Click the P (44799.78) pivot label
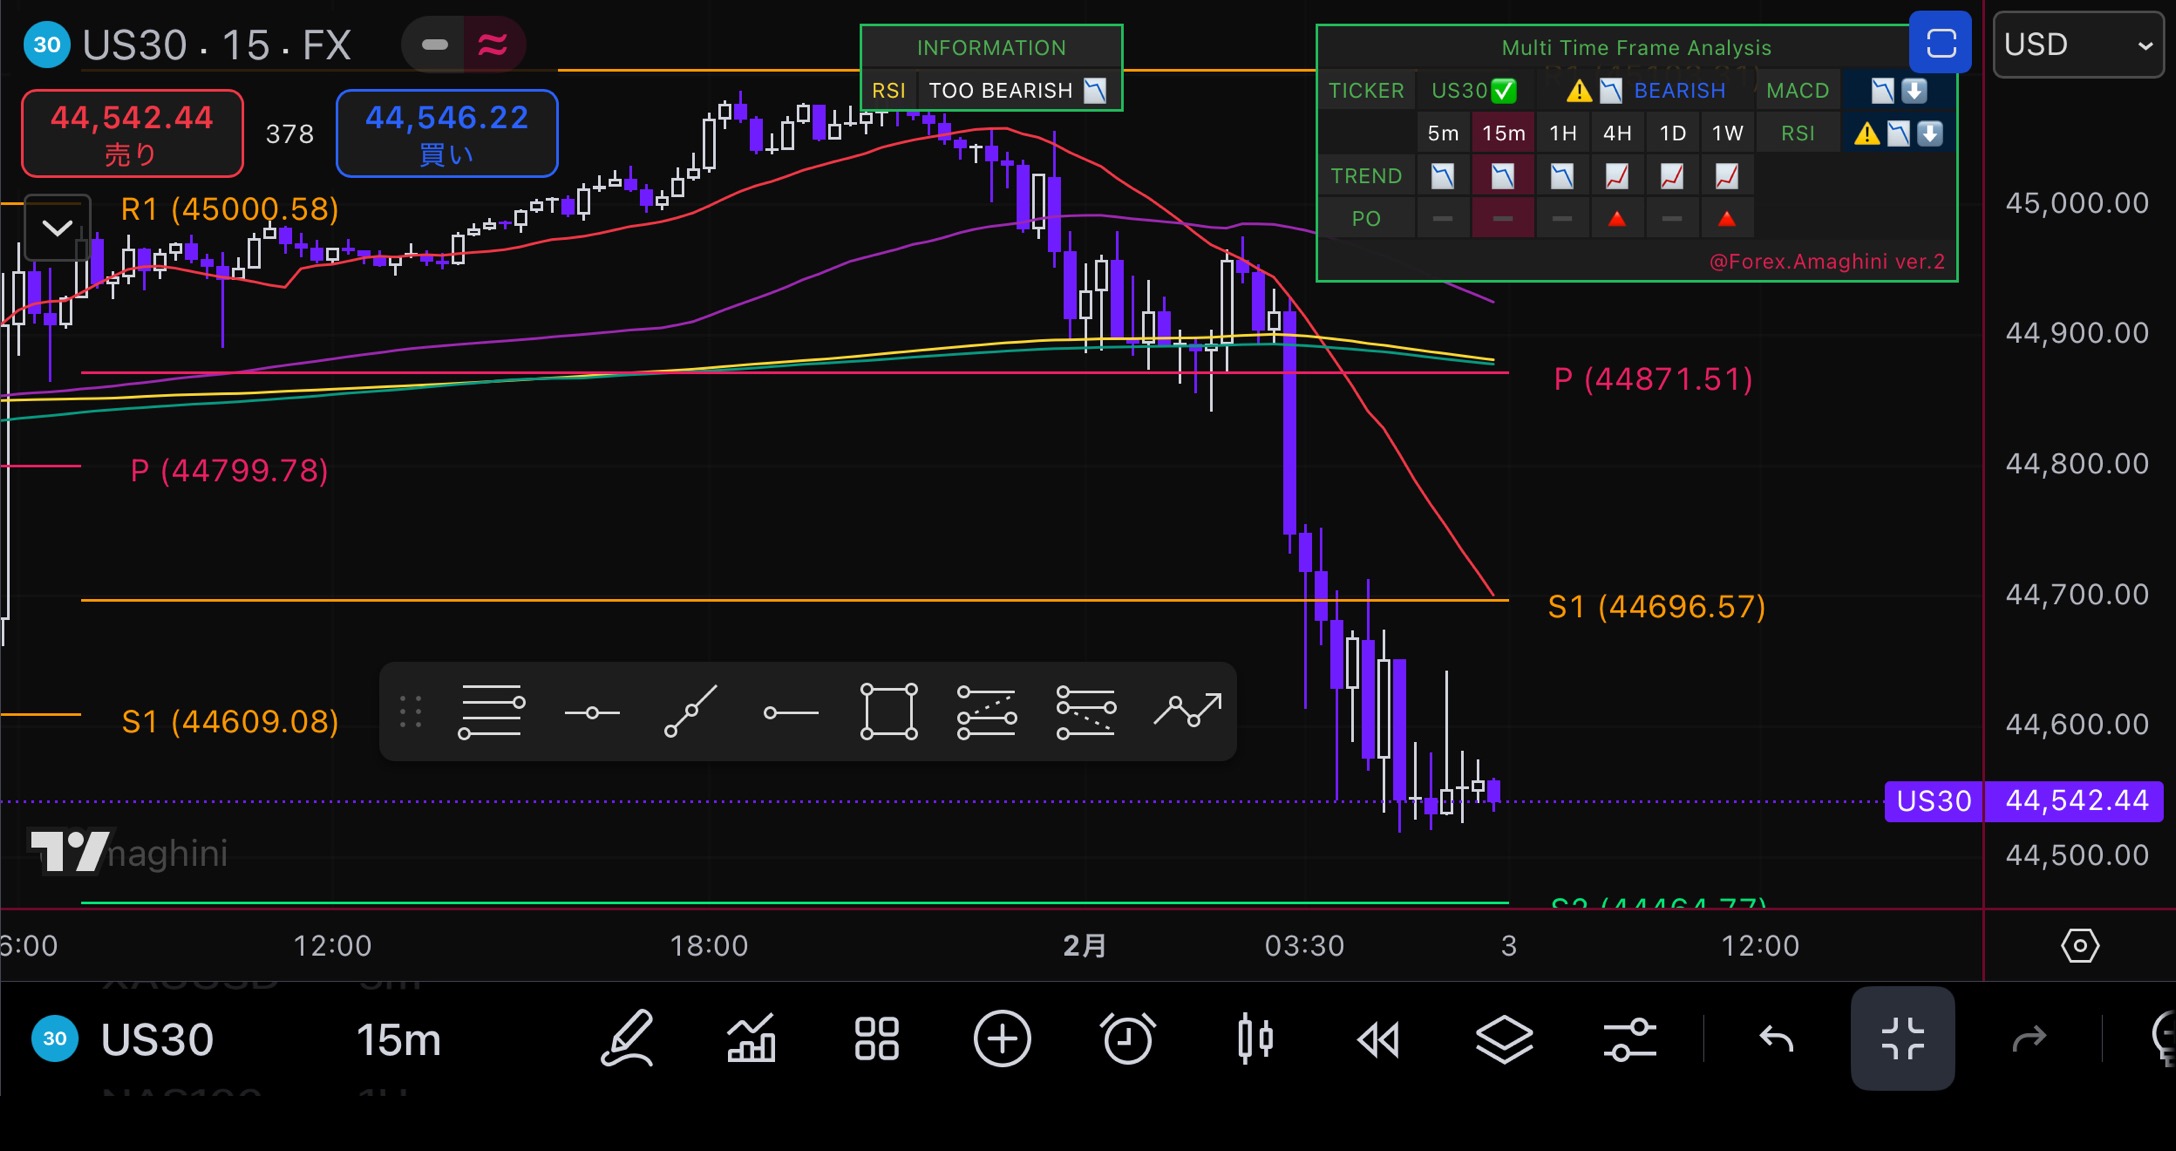 230,470
